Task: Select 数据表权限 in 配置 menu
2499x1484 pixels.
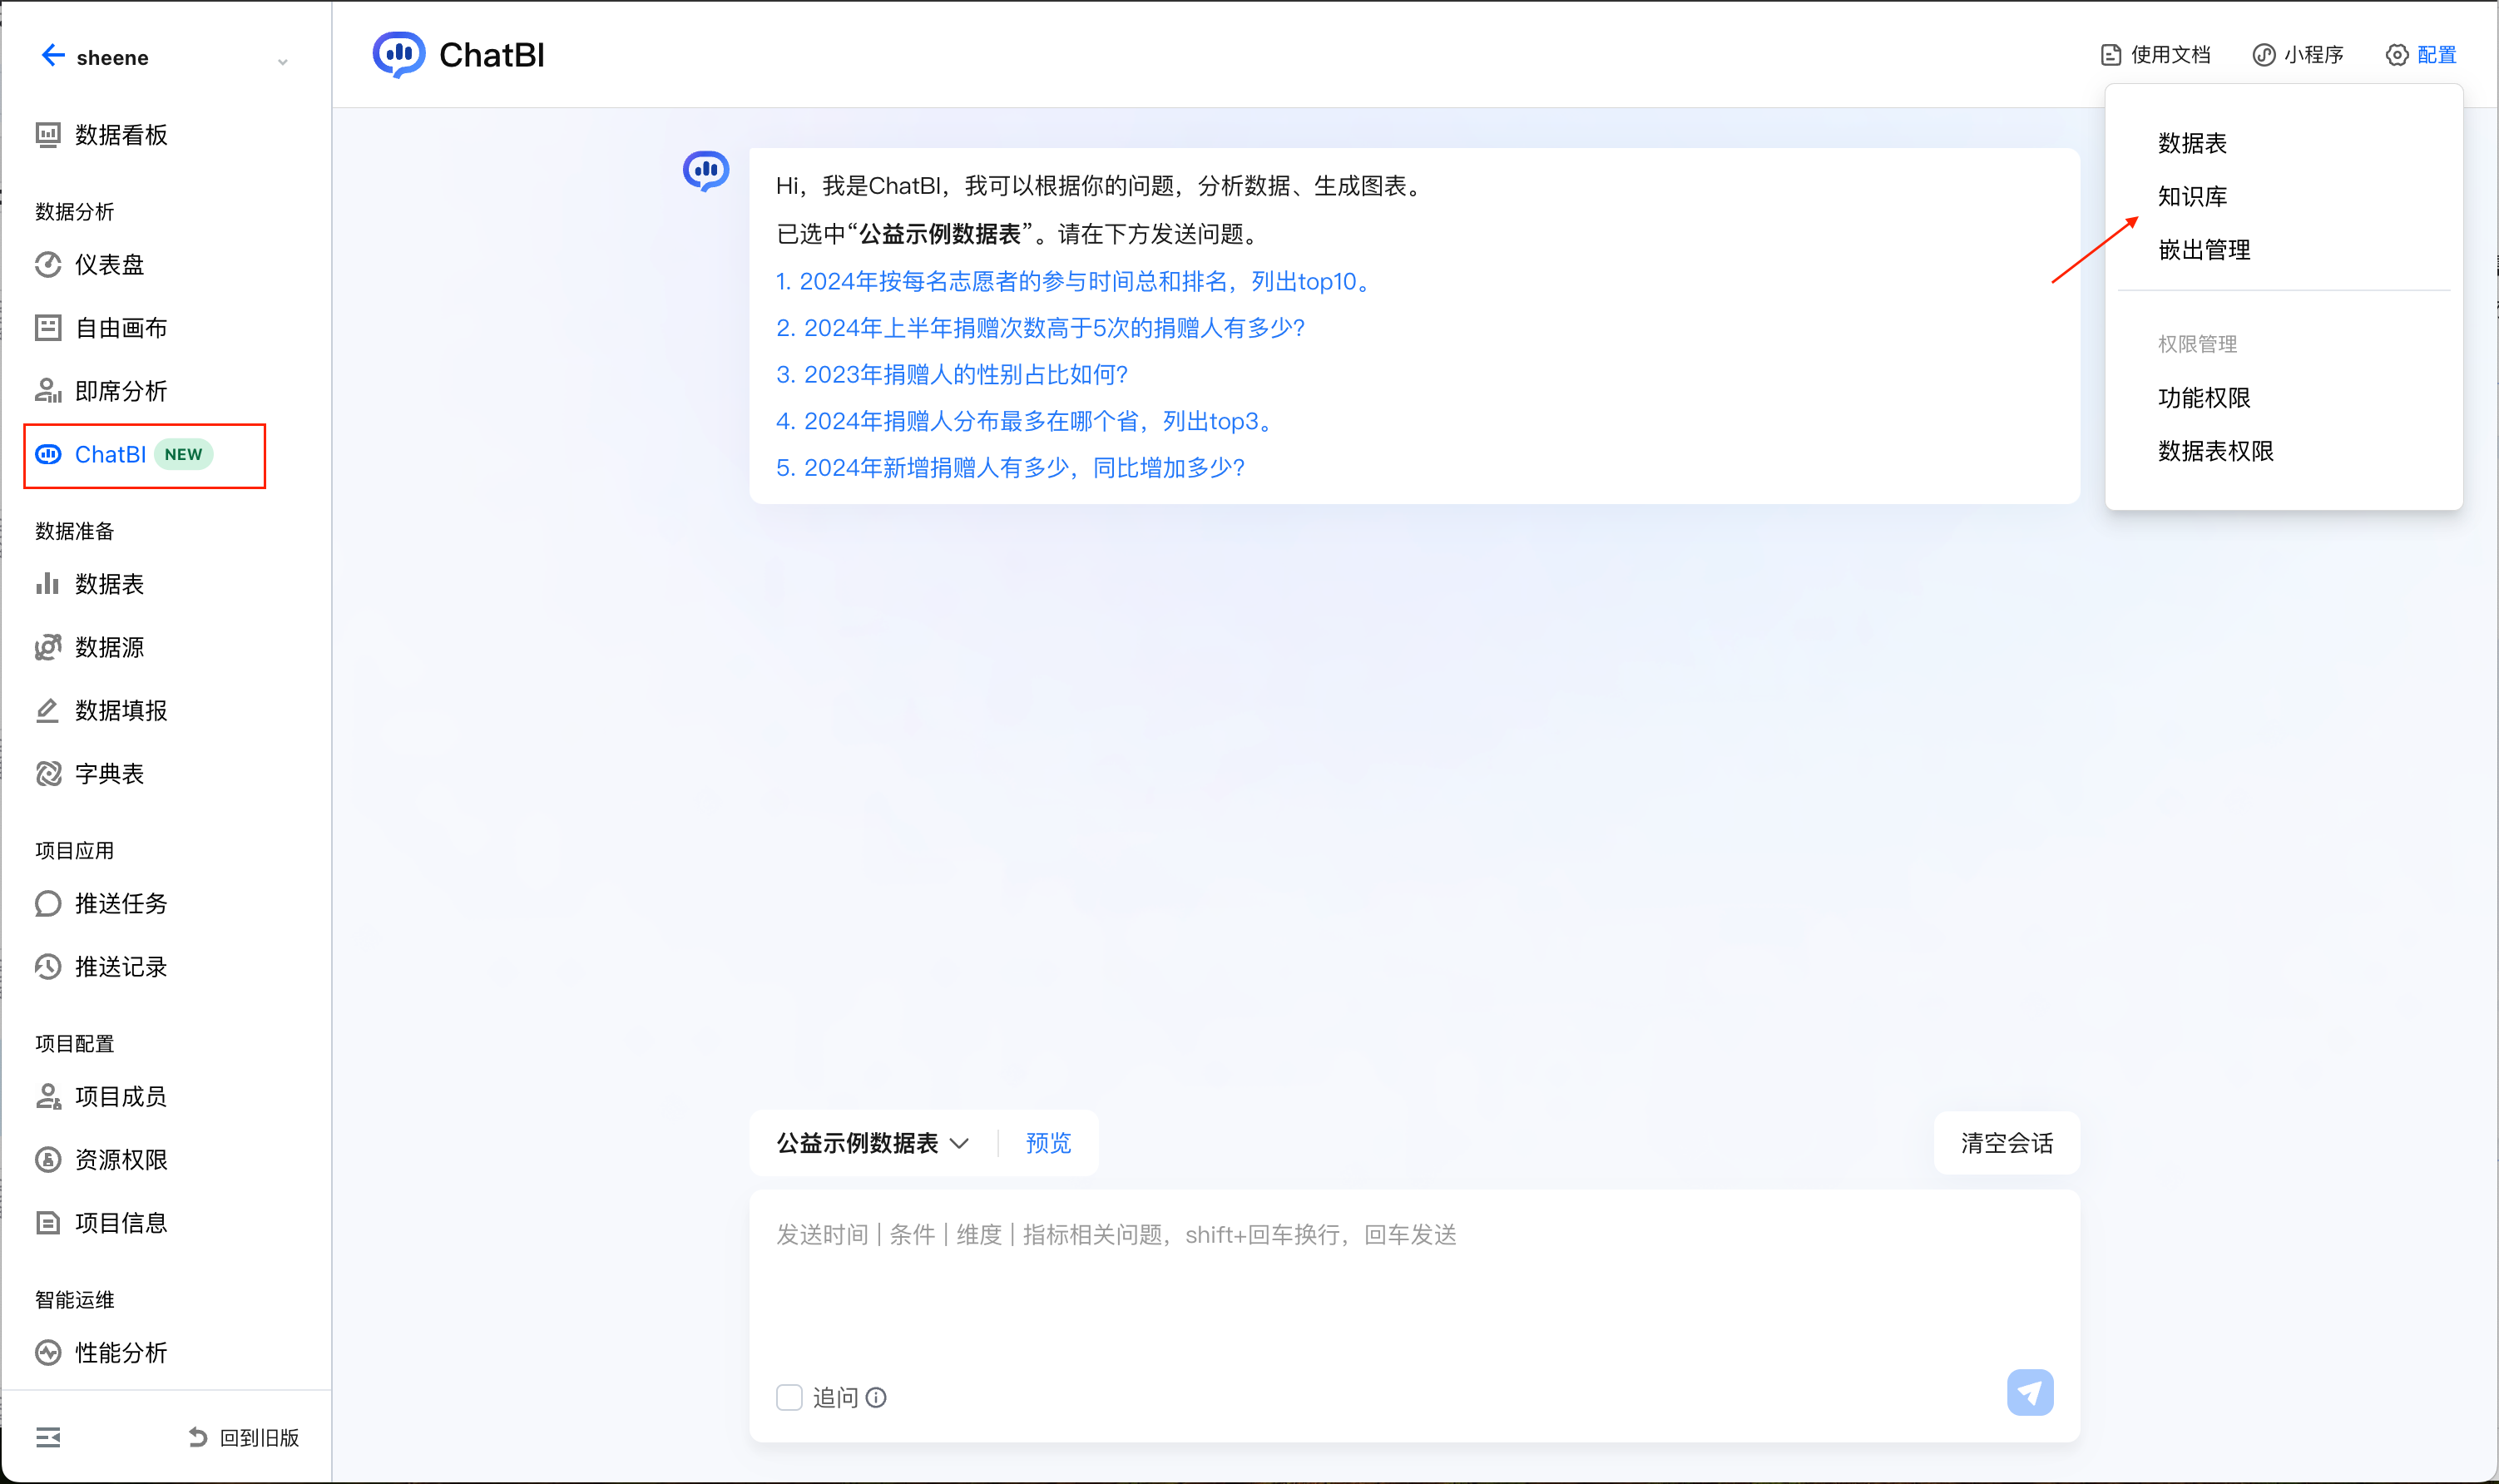Action: (2216, 451)
